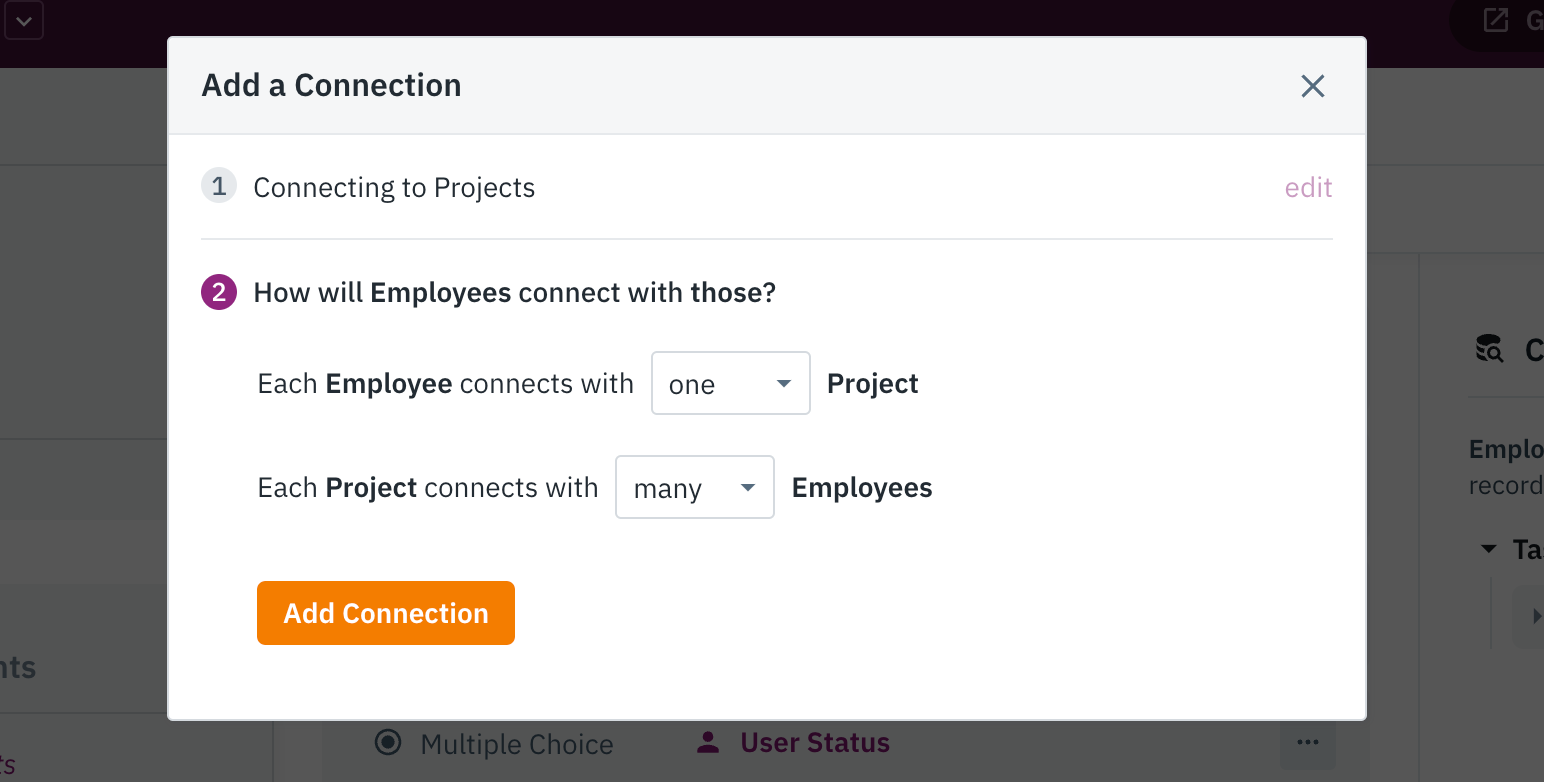This screenshot has width=1544, height=782.
Task: Click the database search icon in right panel
Action: point(1489,349)
